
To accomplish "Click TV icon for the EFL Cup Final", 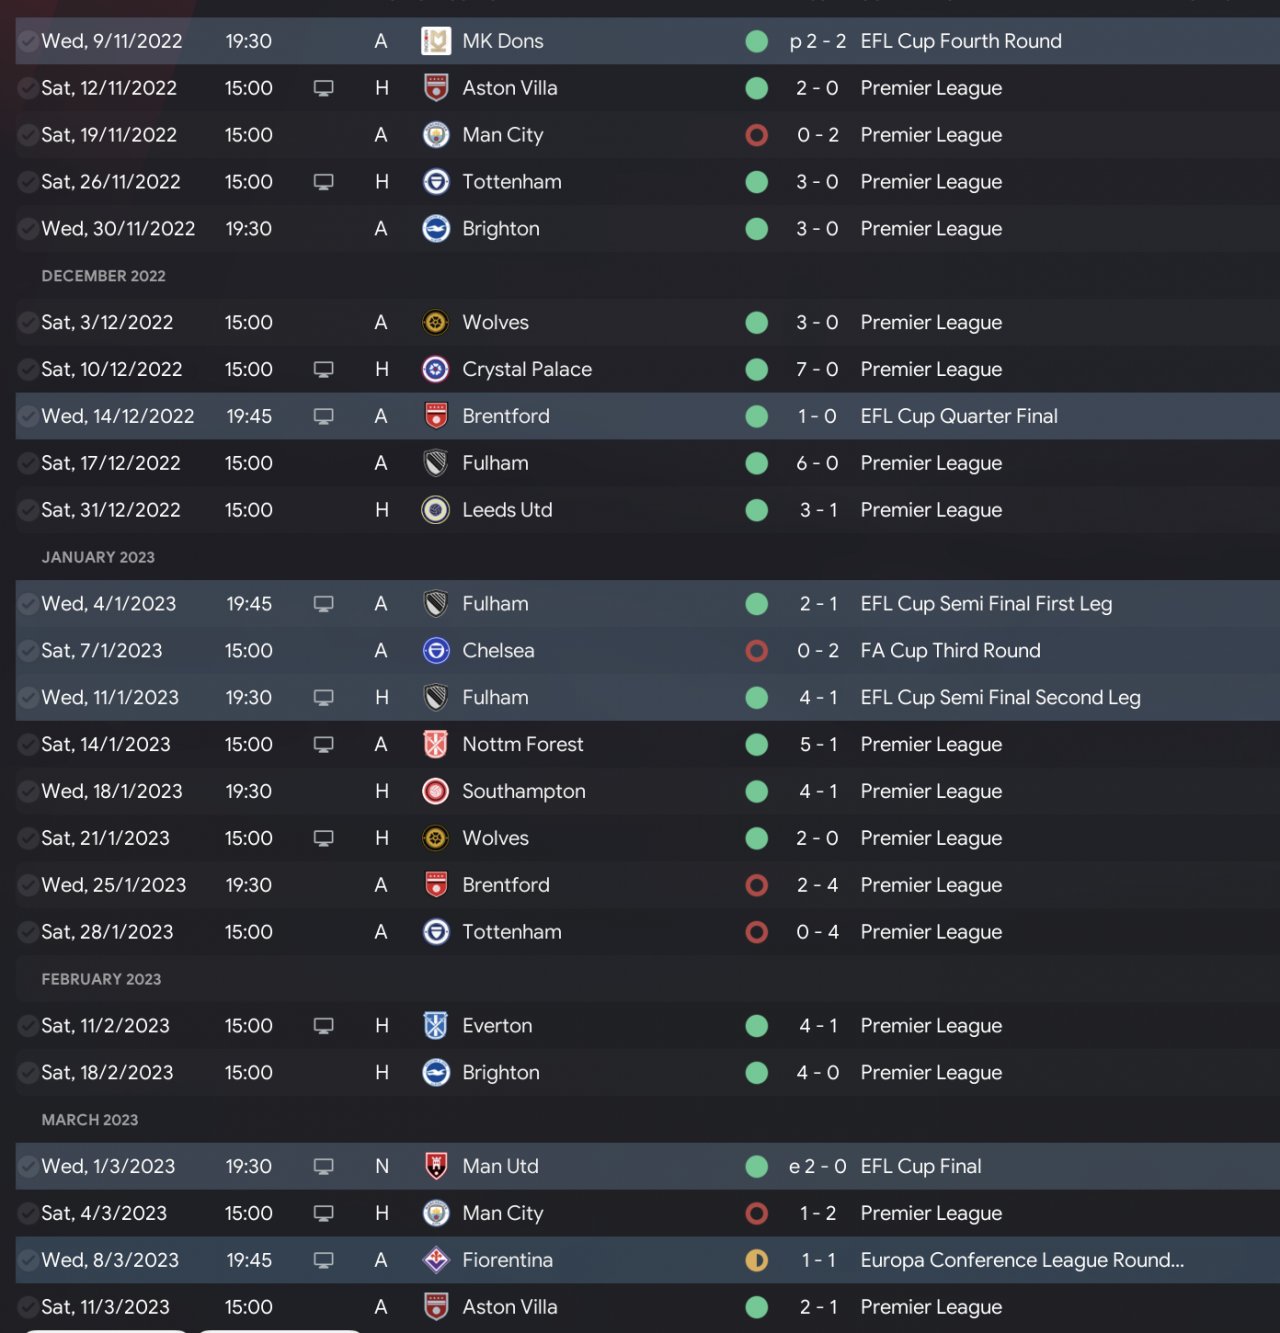I will coord(323,1166).
